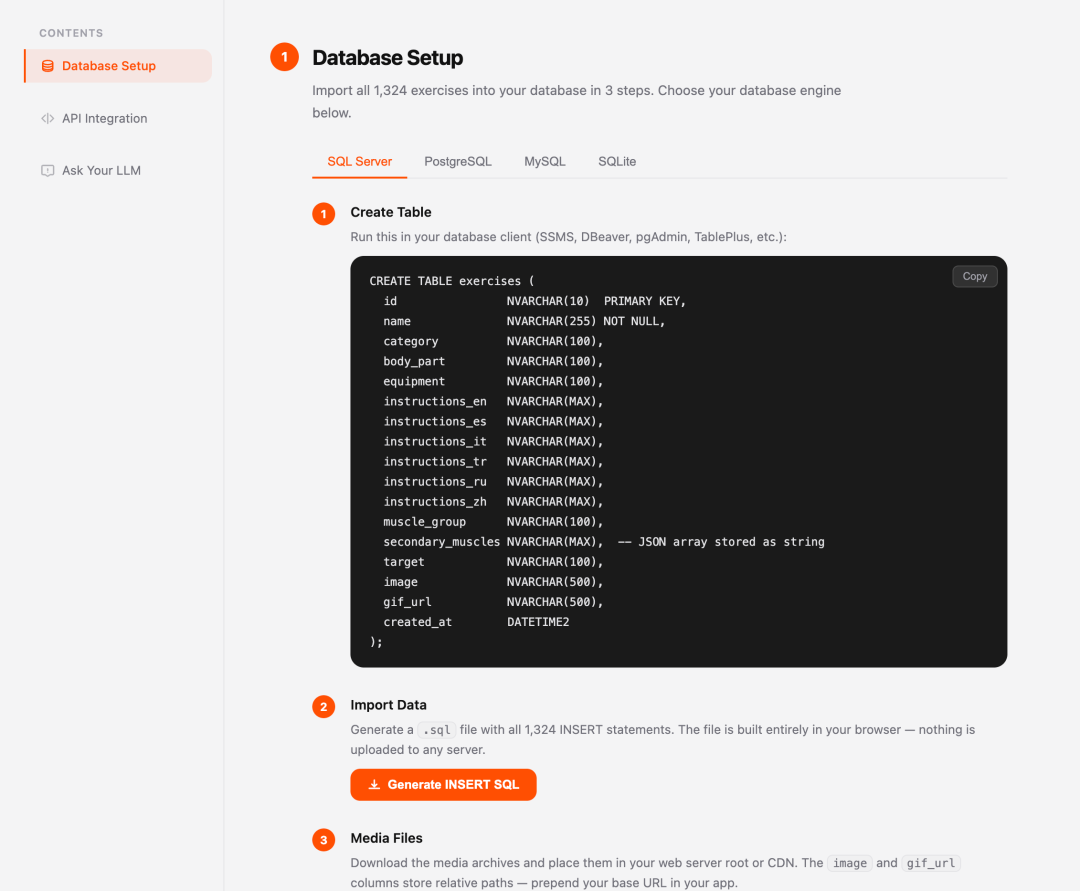Viewport: 1080px width, 891px height.
Task: Click the Media Files step title
Action: pos(386,838)
